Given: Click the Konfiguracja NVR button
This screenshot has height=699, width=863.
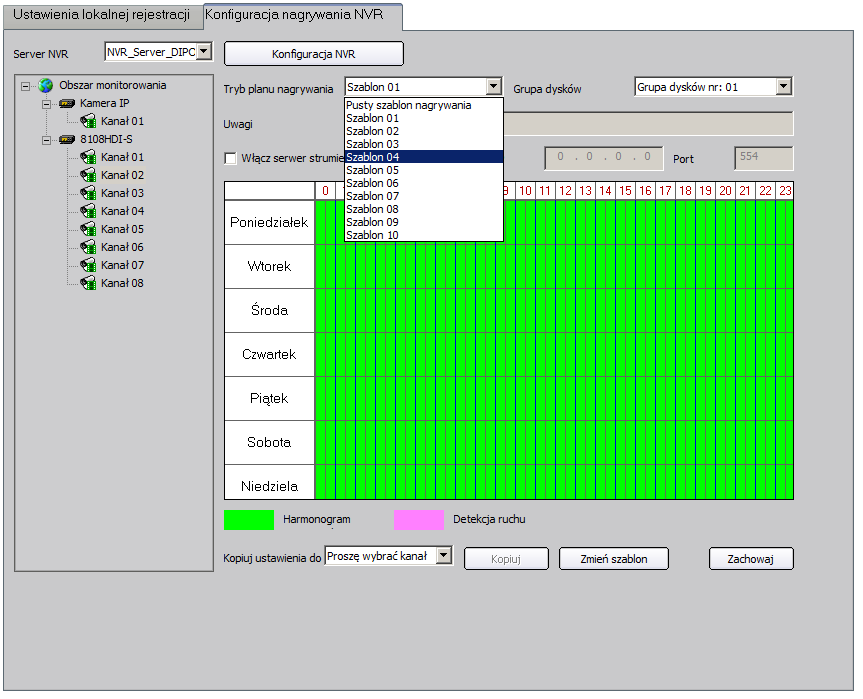Looking at the screenshot, I should pos(314,54).
